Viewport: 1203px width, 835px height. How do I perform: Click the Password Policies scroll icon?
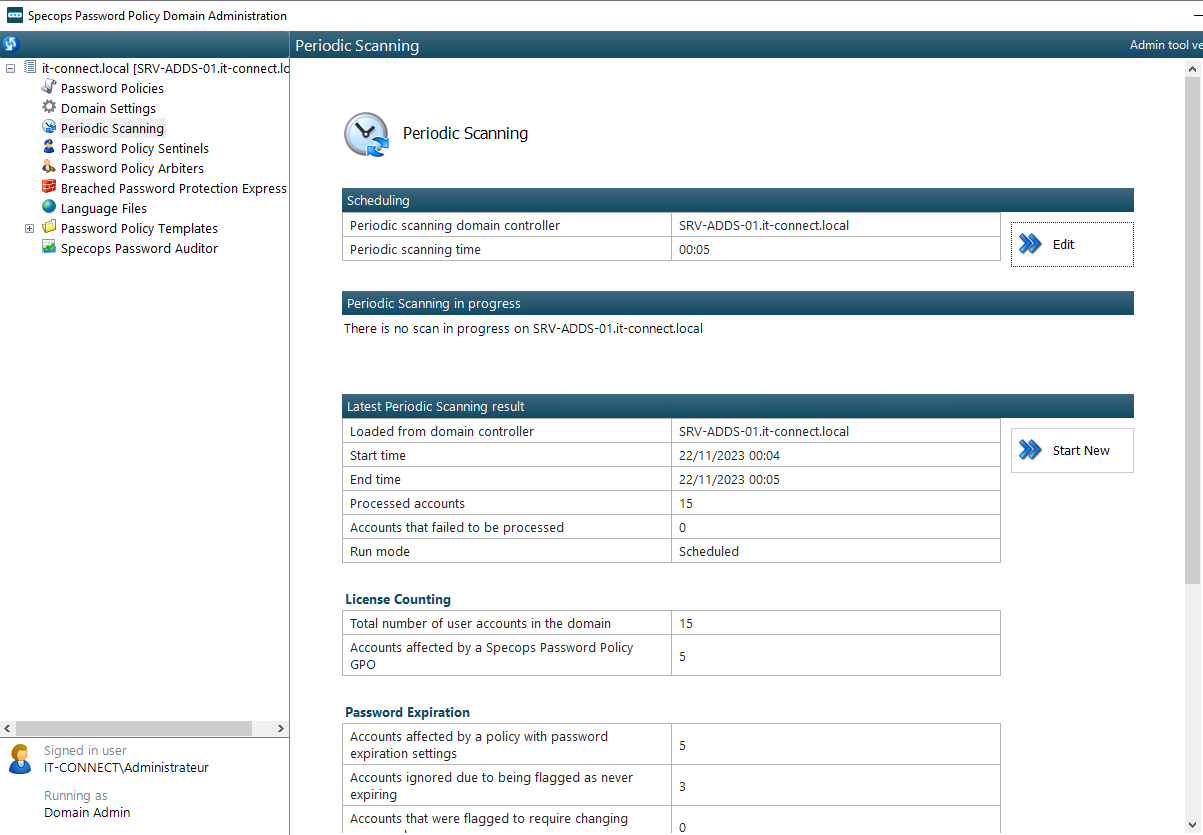click(x=49, y=87)
